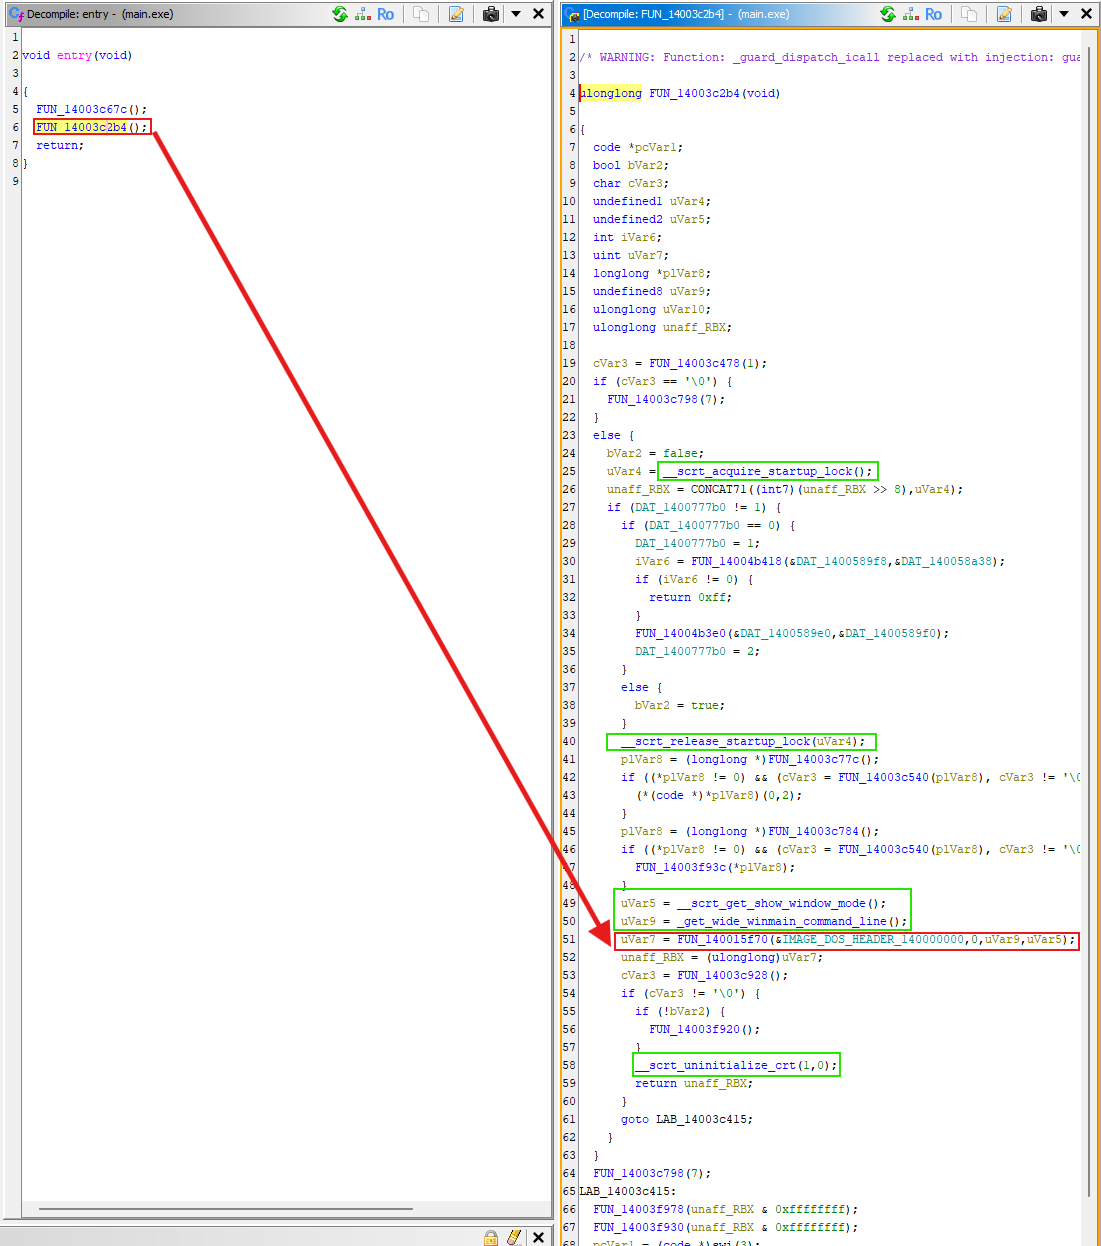1101x1246 pixels.
Task: Select the '[Decompile: FUN_14003c2b4]' panel title
Action: tap(686, 14)
